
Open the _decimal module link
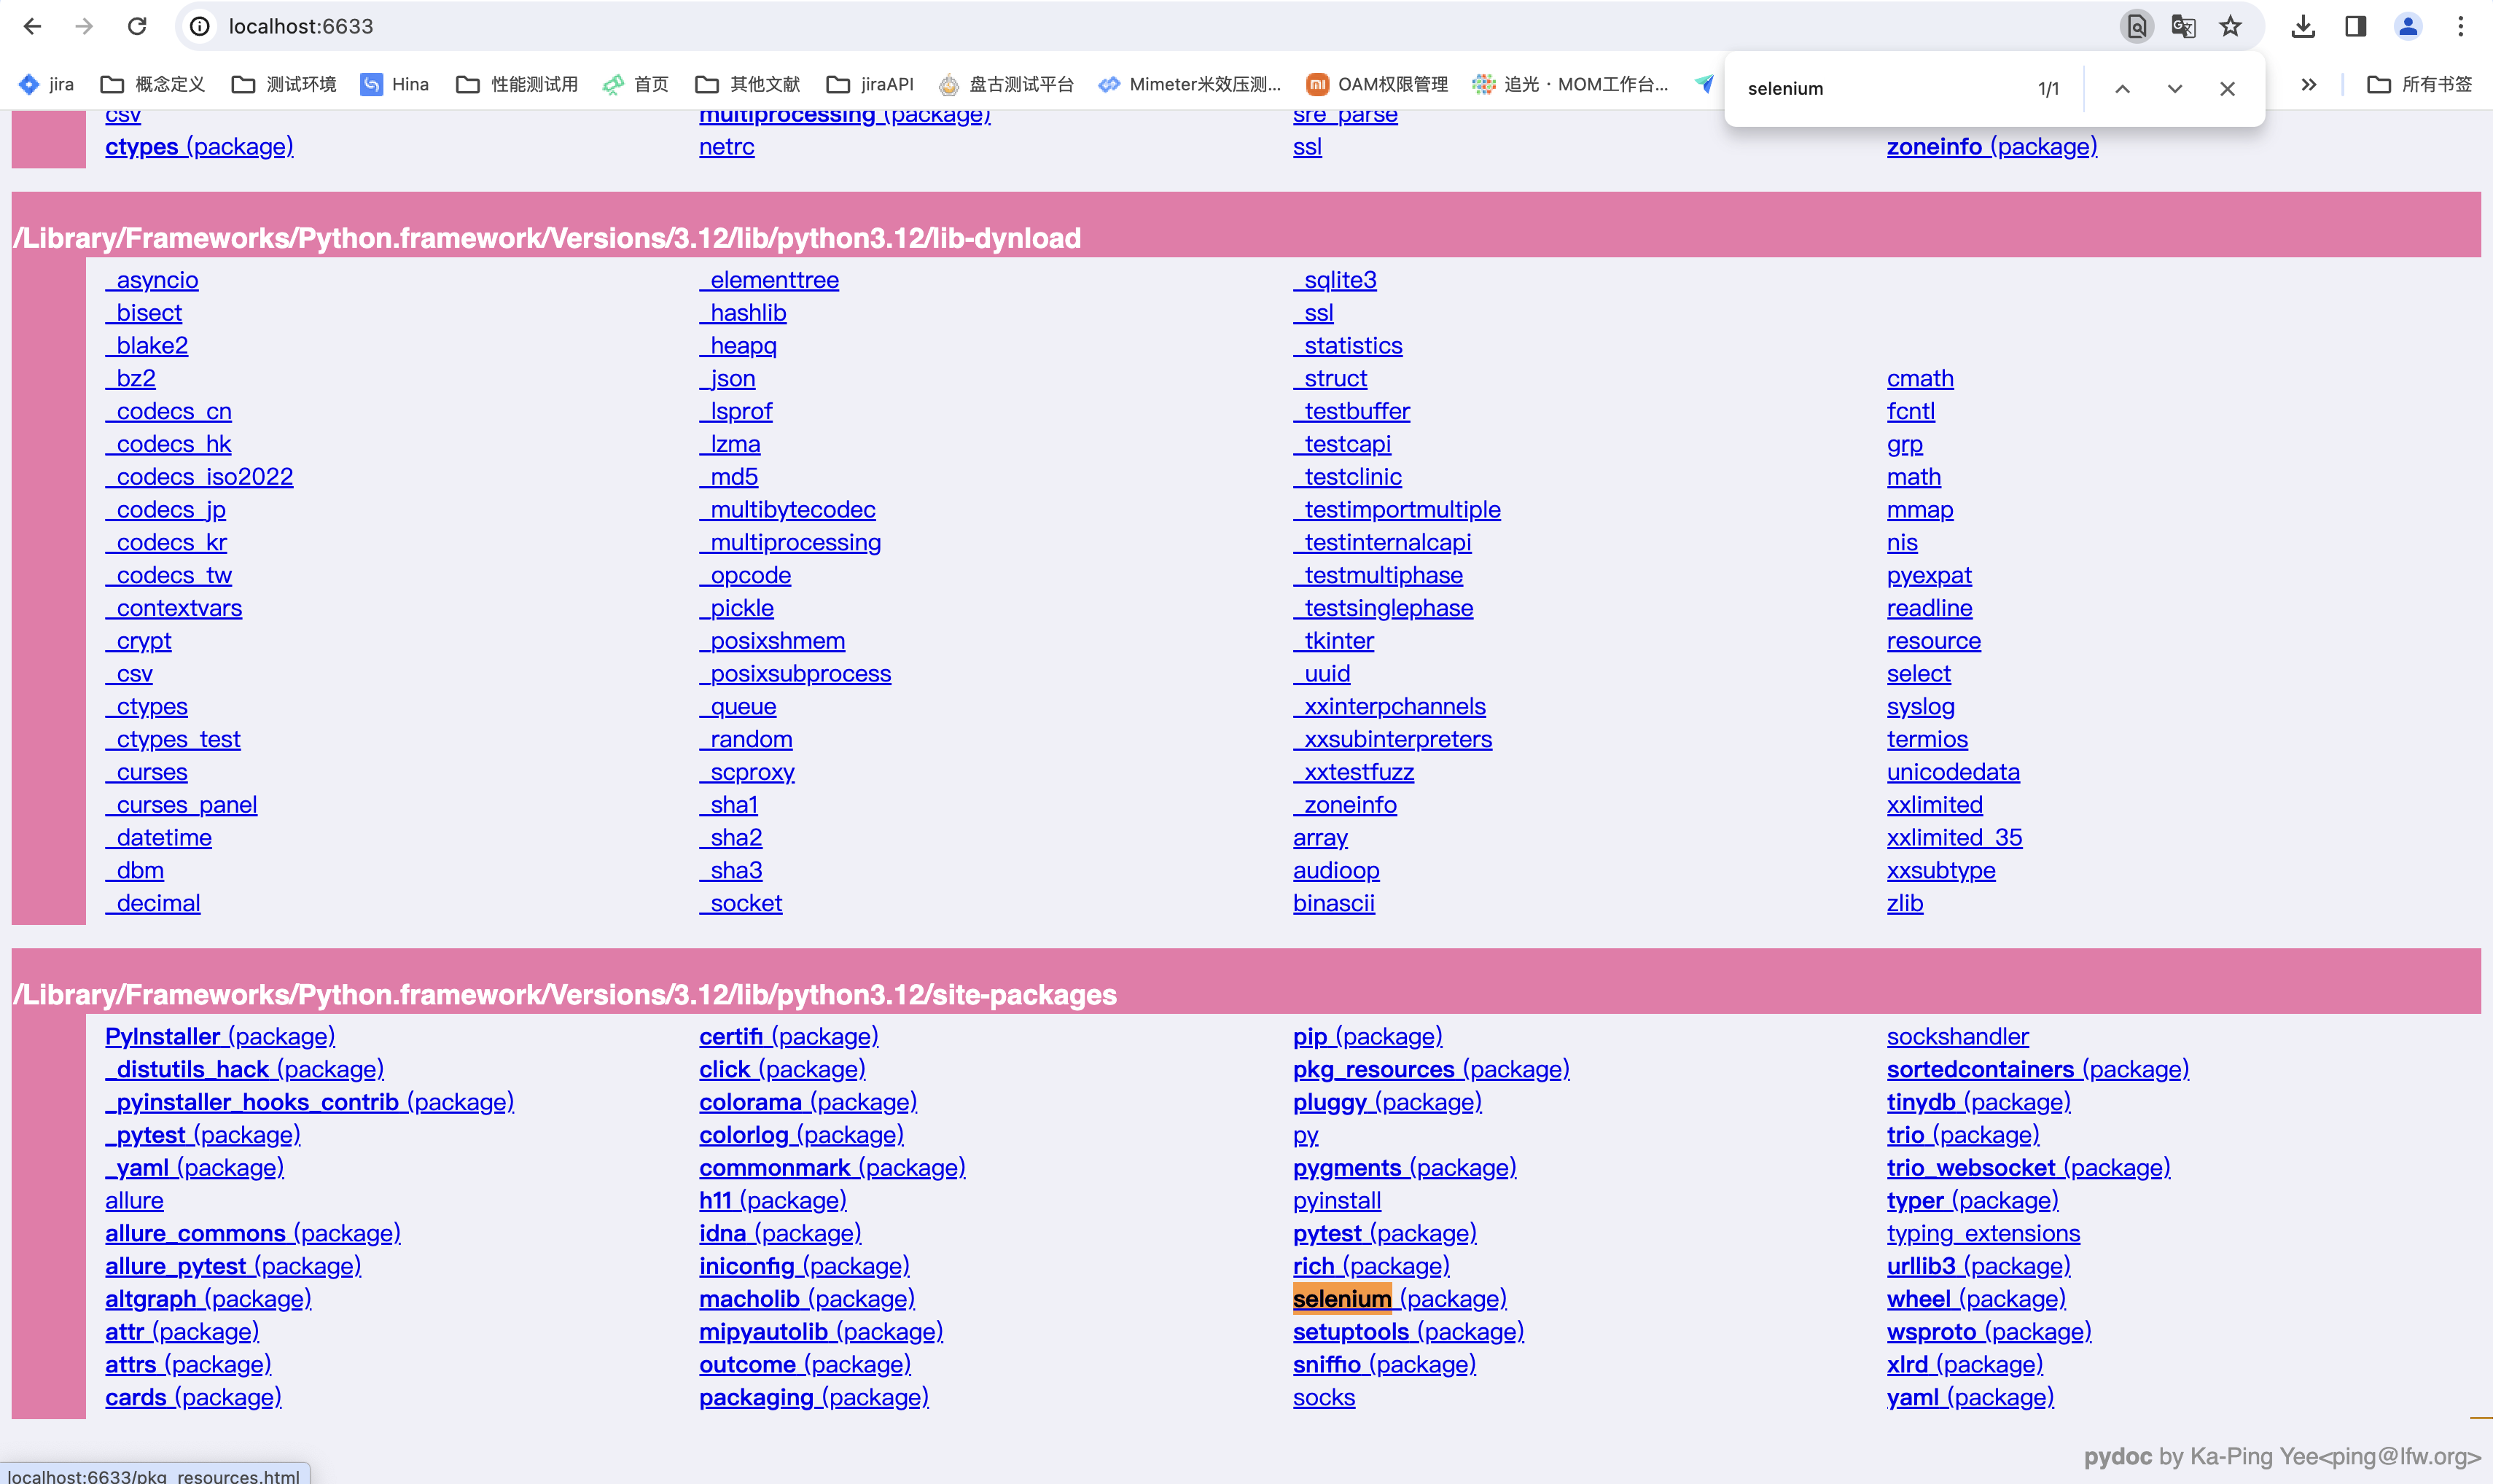tap(153, 903)
